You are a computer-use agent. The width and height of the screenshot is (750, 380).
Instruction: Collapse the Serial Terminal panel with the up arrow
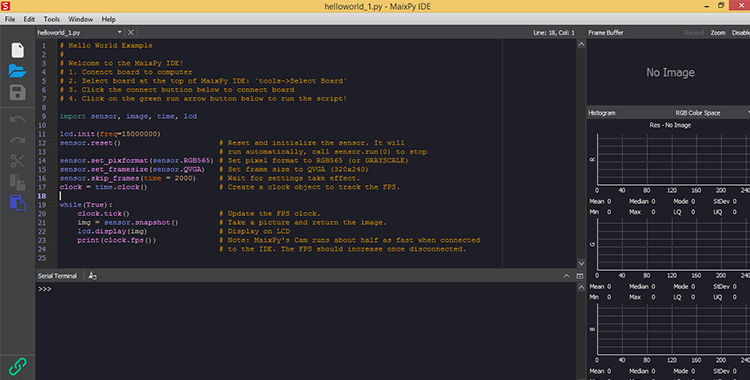[x=566, y=276]
